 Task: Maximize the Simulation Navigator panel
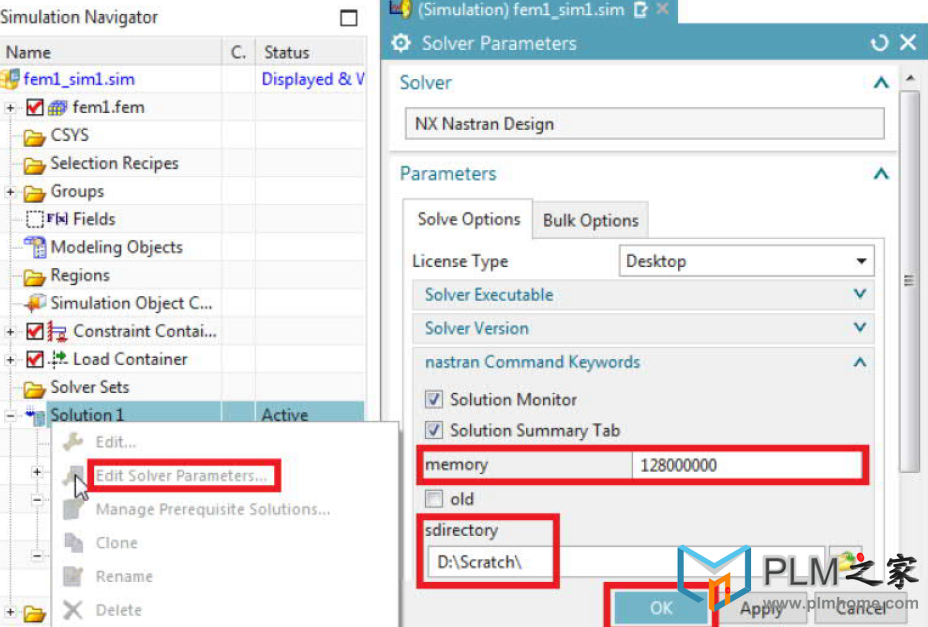coord(349,18)
